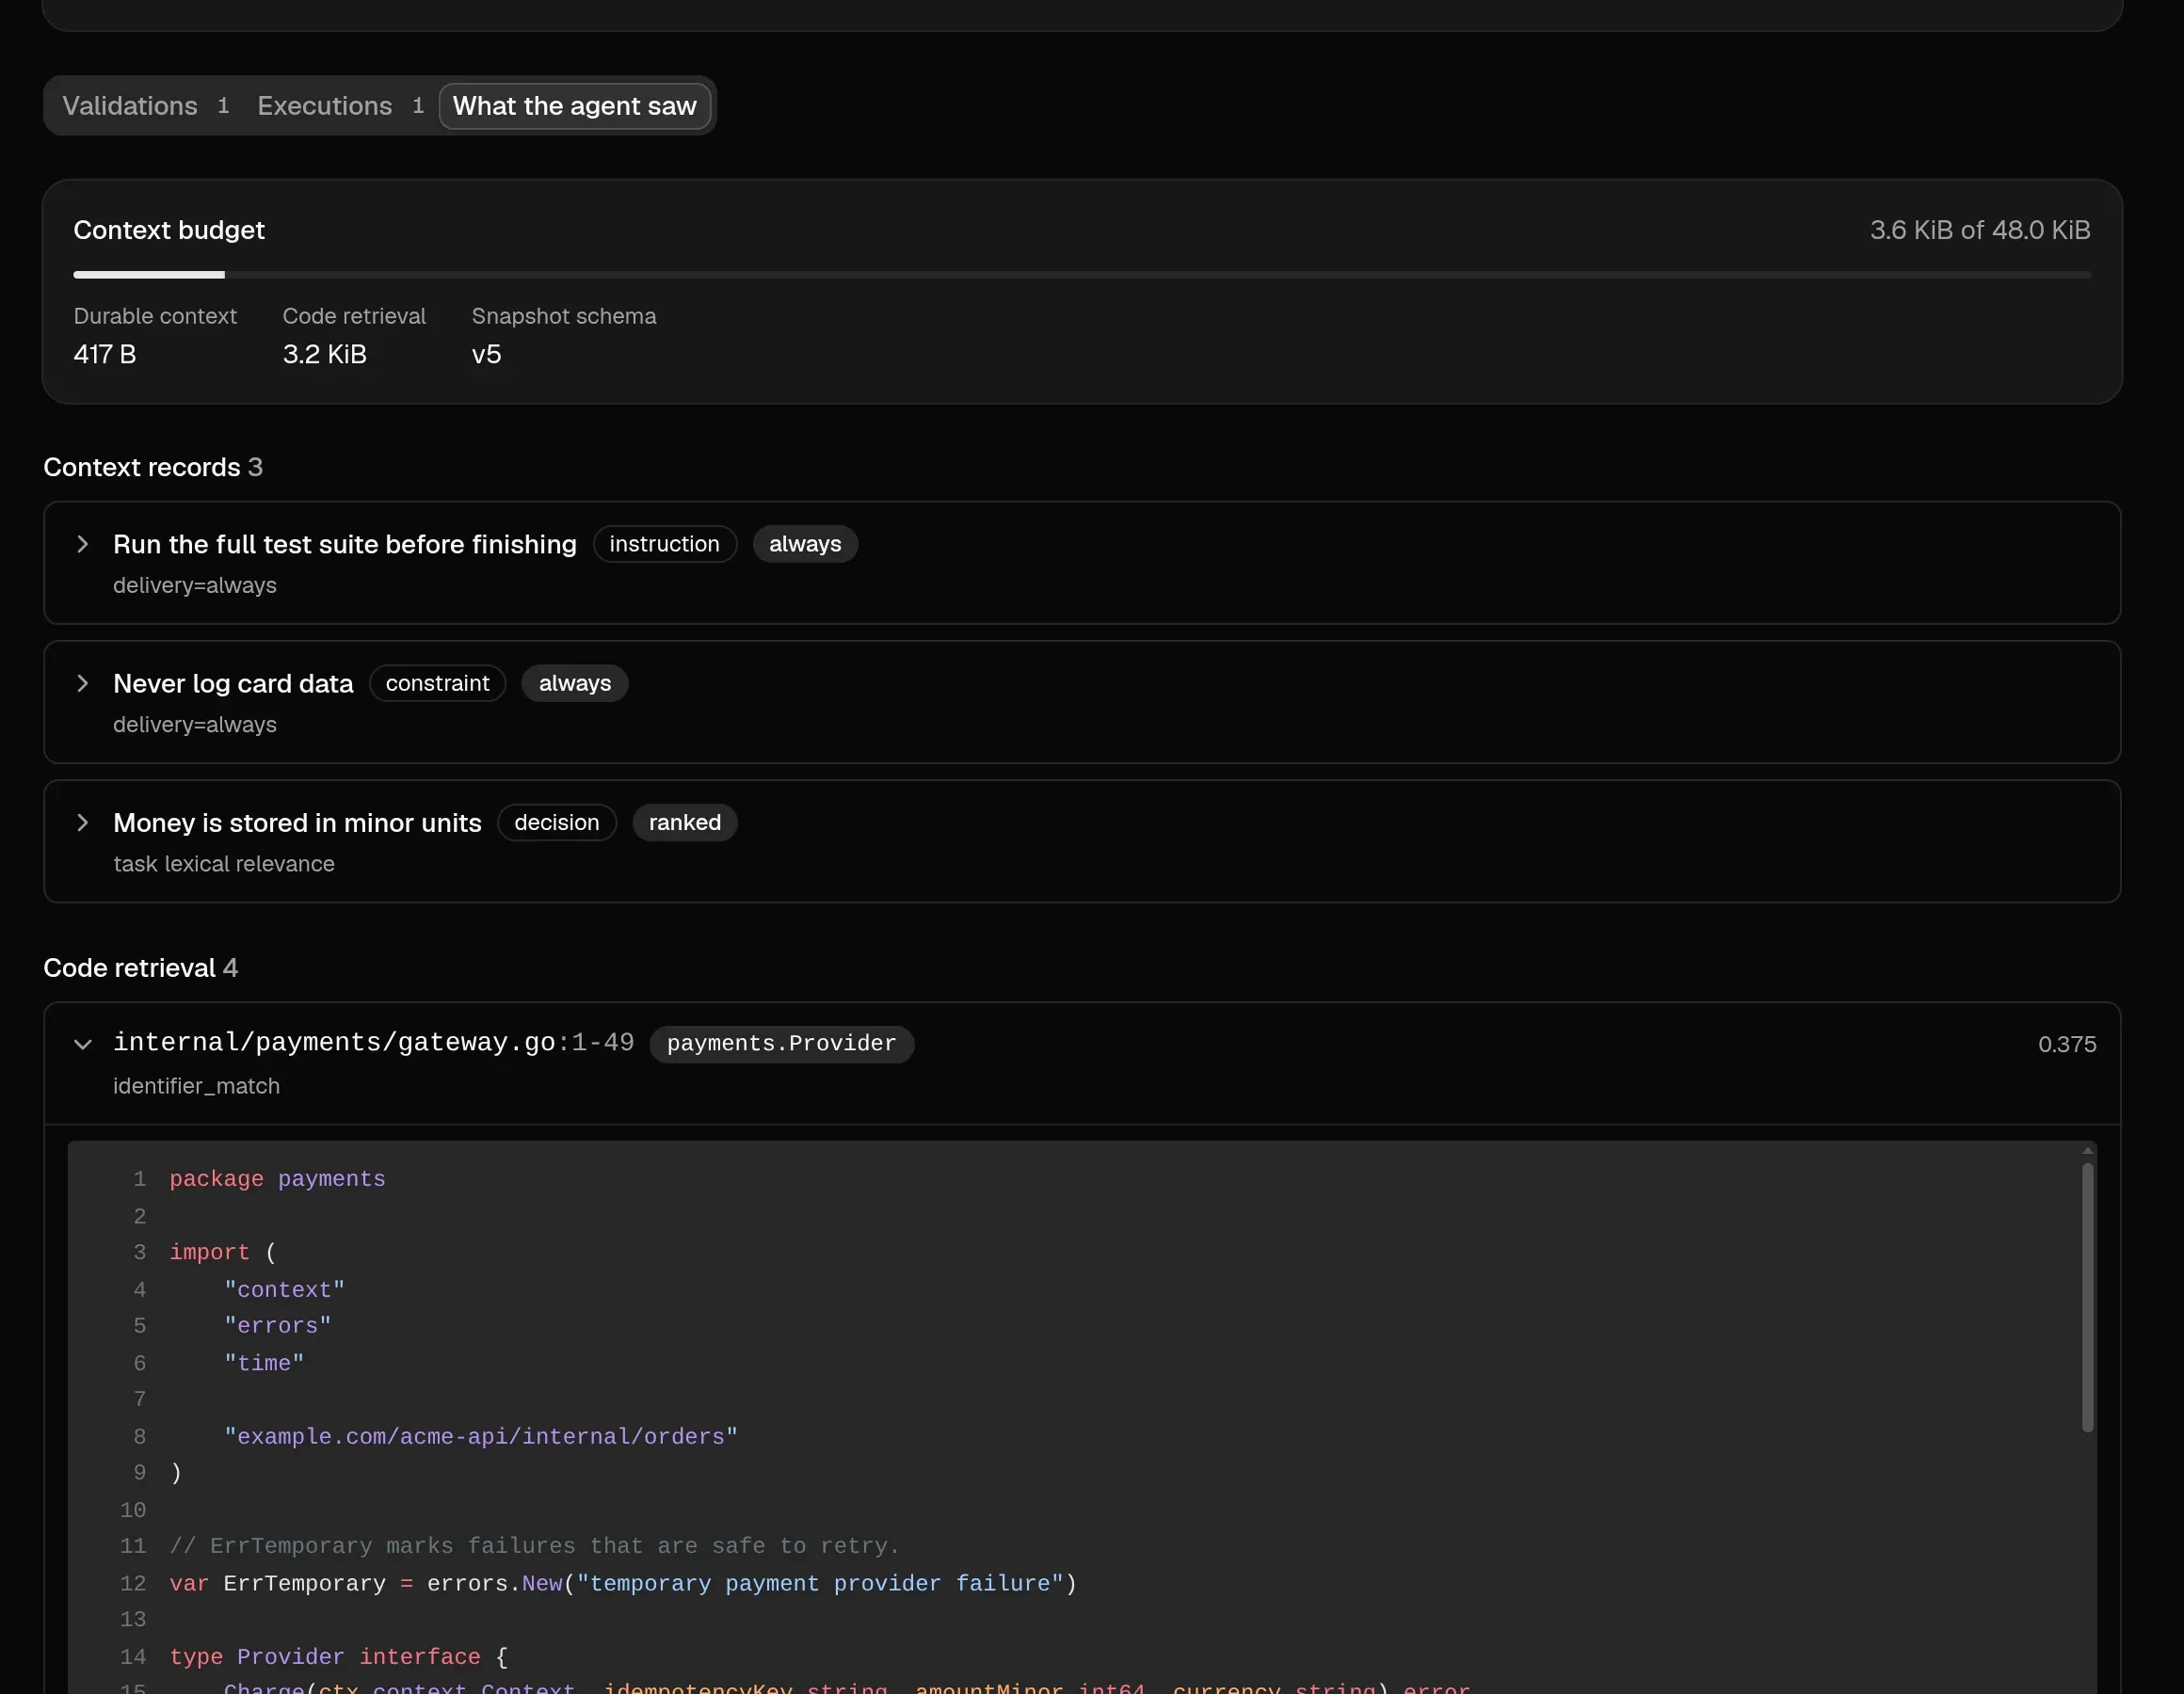Click the scroll-up arrow of the code block
Viewport: 2184px width, 1694px height.
click(x=2088, y=1151)
